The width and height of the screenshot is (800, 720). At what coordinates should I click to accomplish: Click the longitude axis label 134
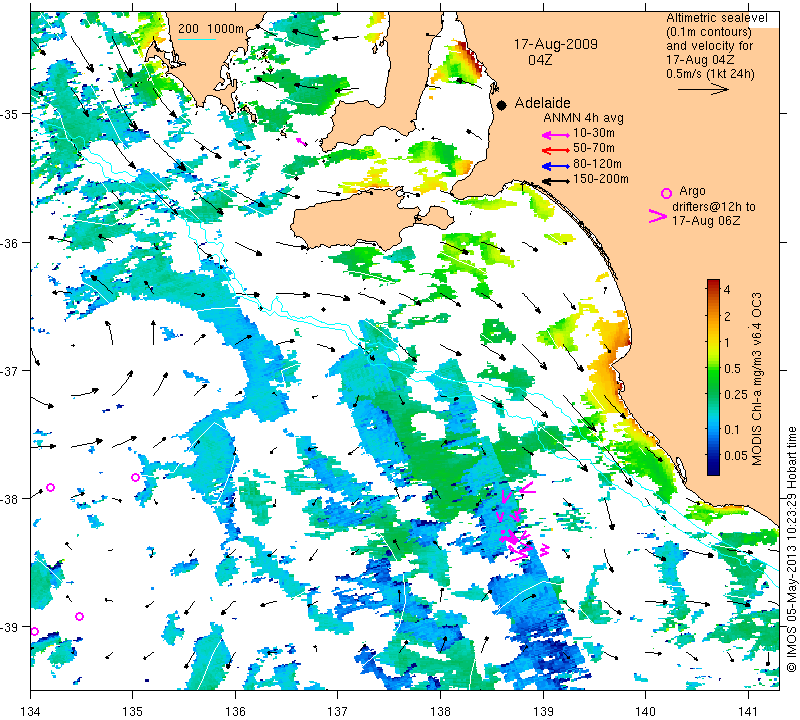coord(31,711)
